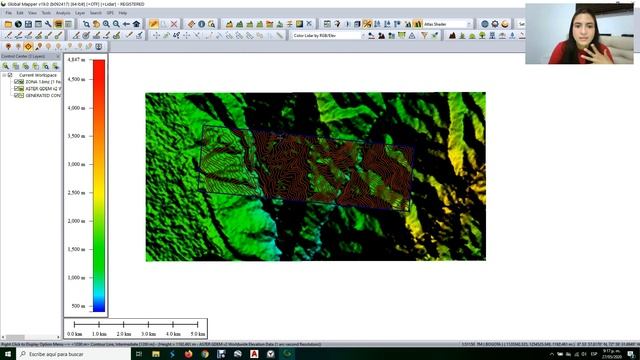The image size is (640, 360).
Task: Select the Zoom tool with box
Action: pos(86,24)
